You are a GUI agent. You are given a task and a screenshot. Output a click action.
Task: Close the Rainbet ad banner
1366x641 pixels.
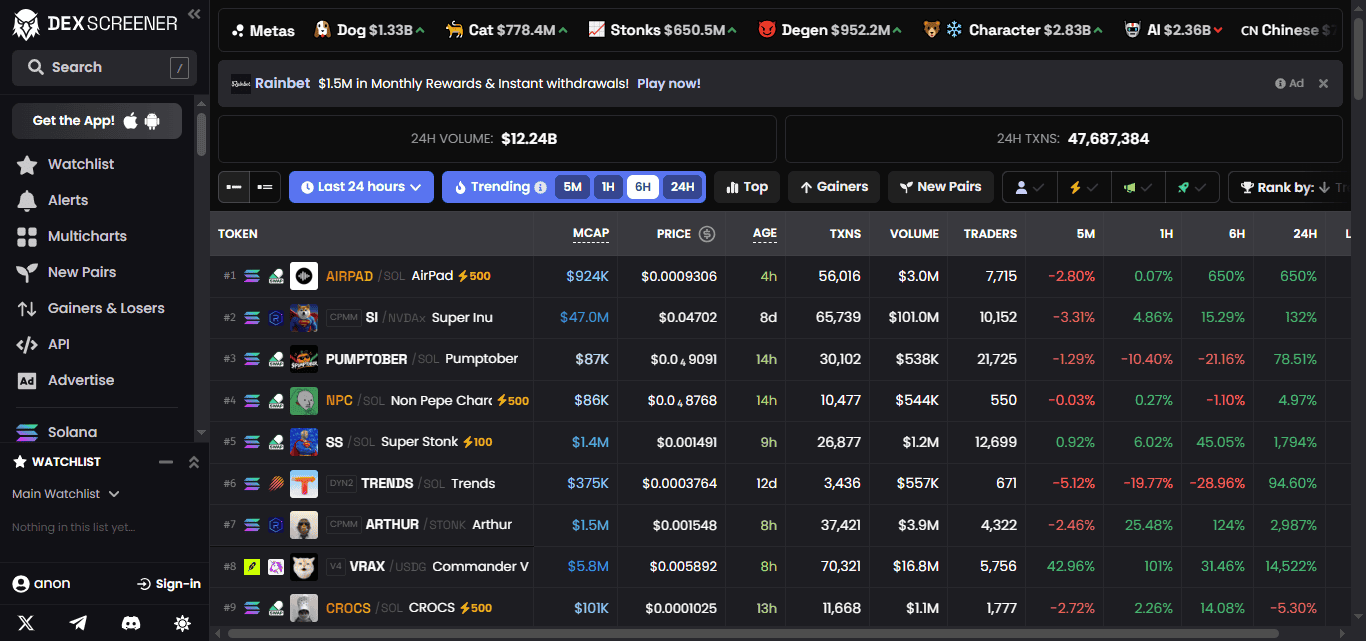click(x=1323, y=83)
